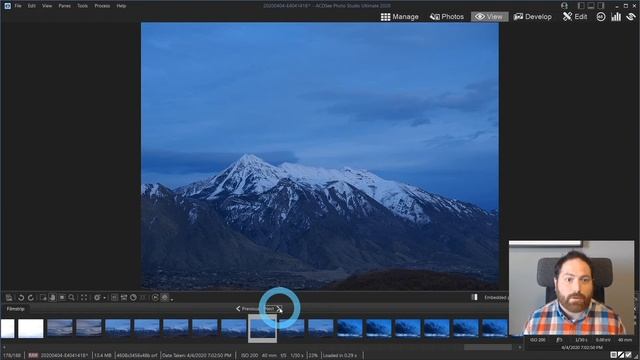The width and height of the screenshot is (640, 360).
Task: Click the 13.4 MB file size text
Action: pos(103,356)
